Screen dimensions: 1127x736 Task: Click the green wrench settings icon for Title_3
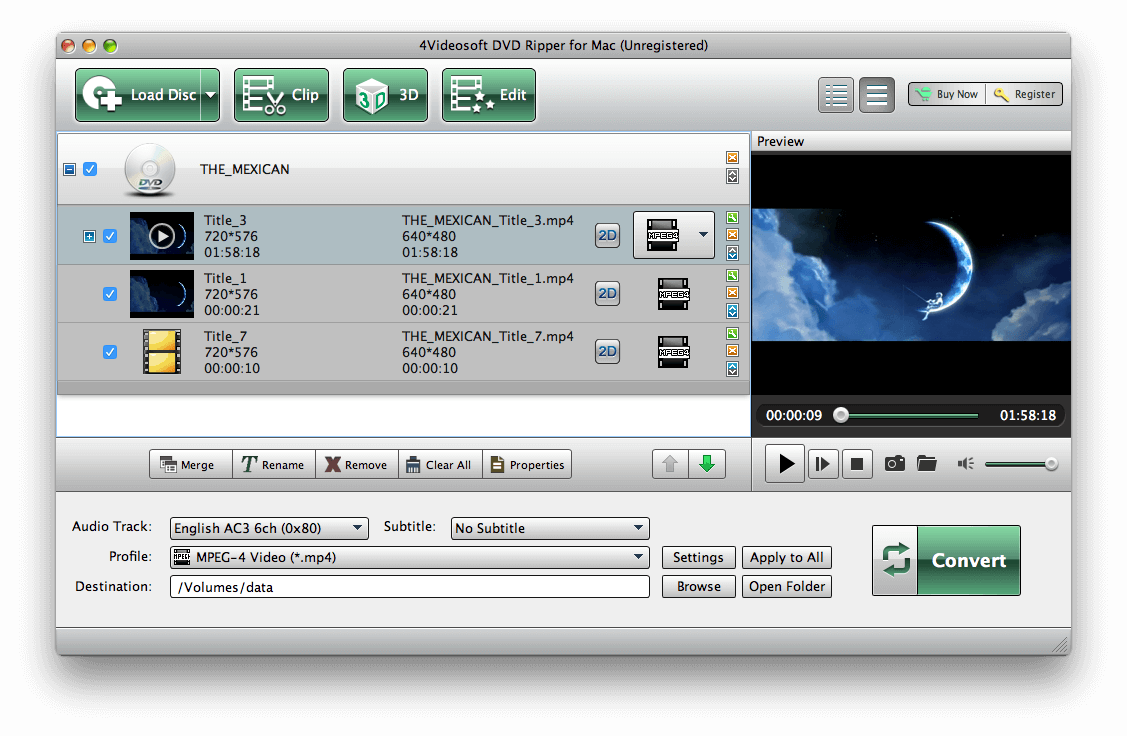[732, 217]
